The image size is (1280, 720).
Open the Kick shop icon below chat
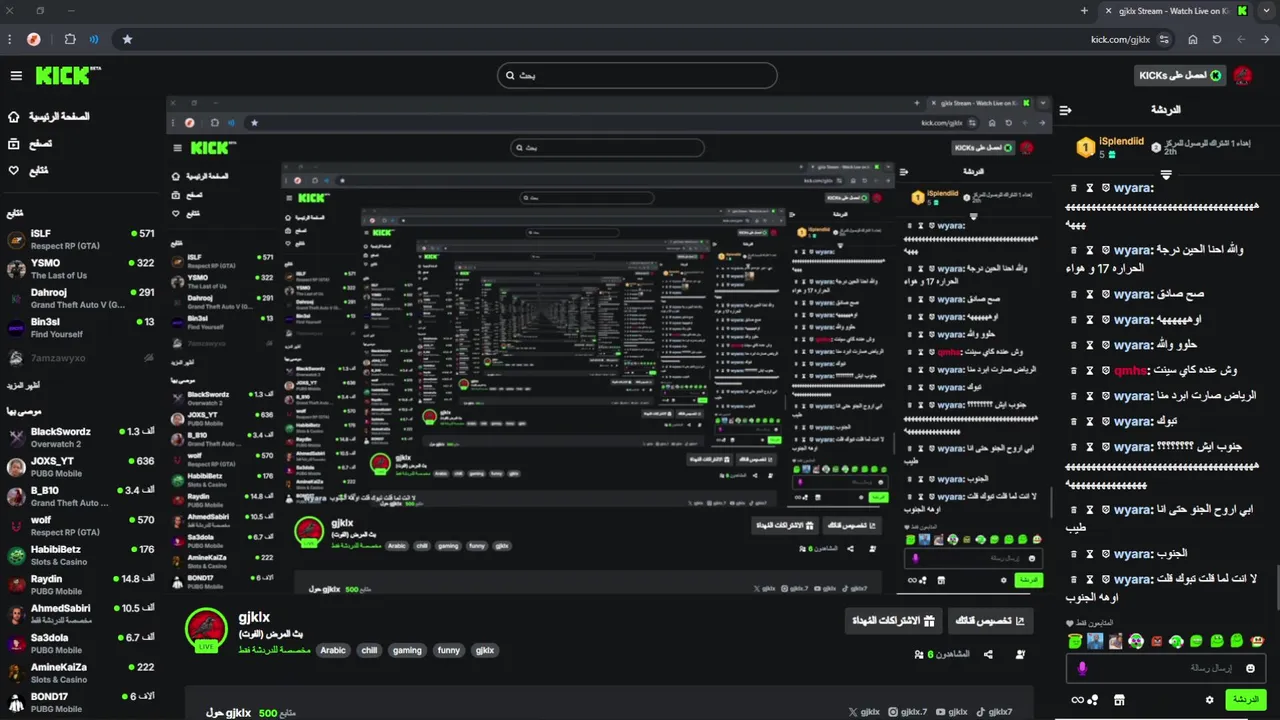[x=1119, y=700]
